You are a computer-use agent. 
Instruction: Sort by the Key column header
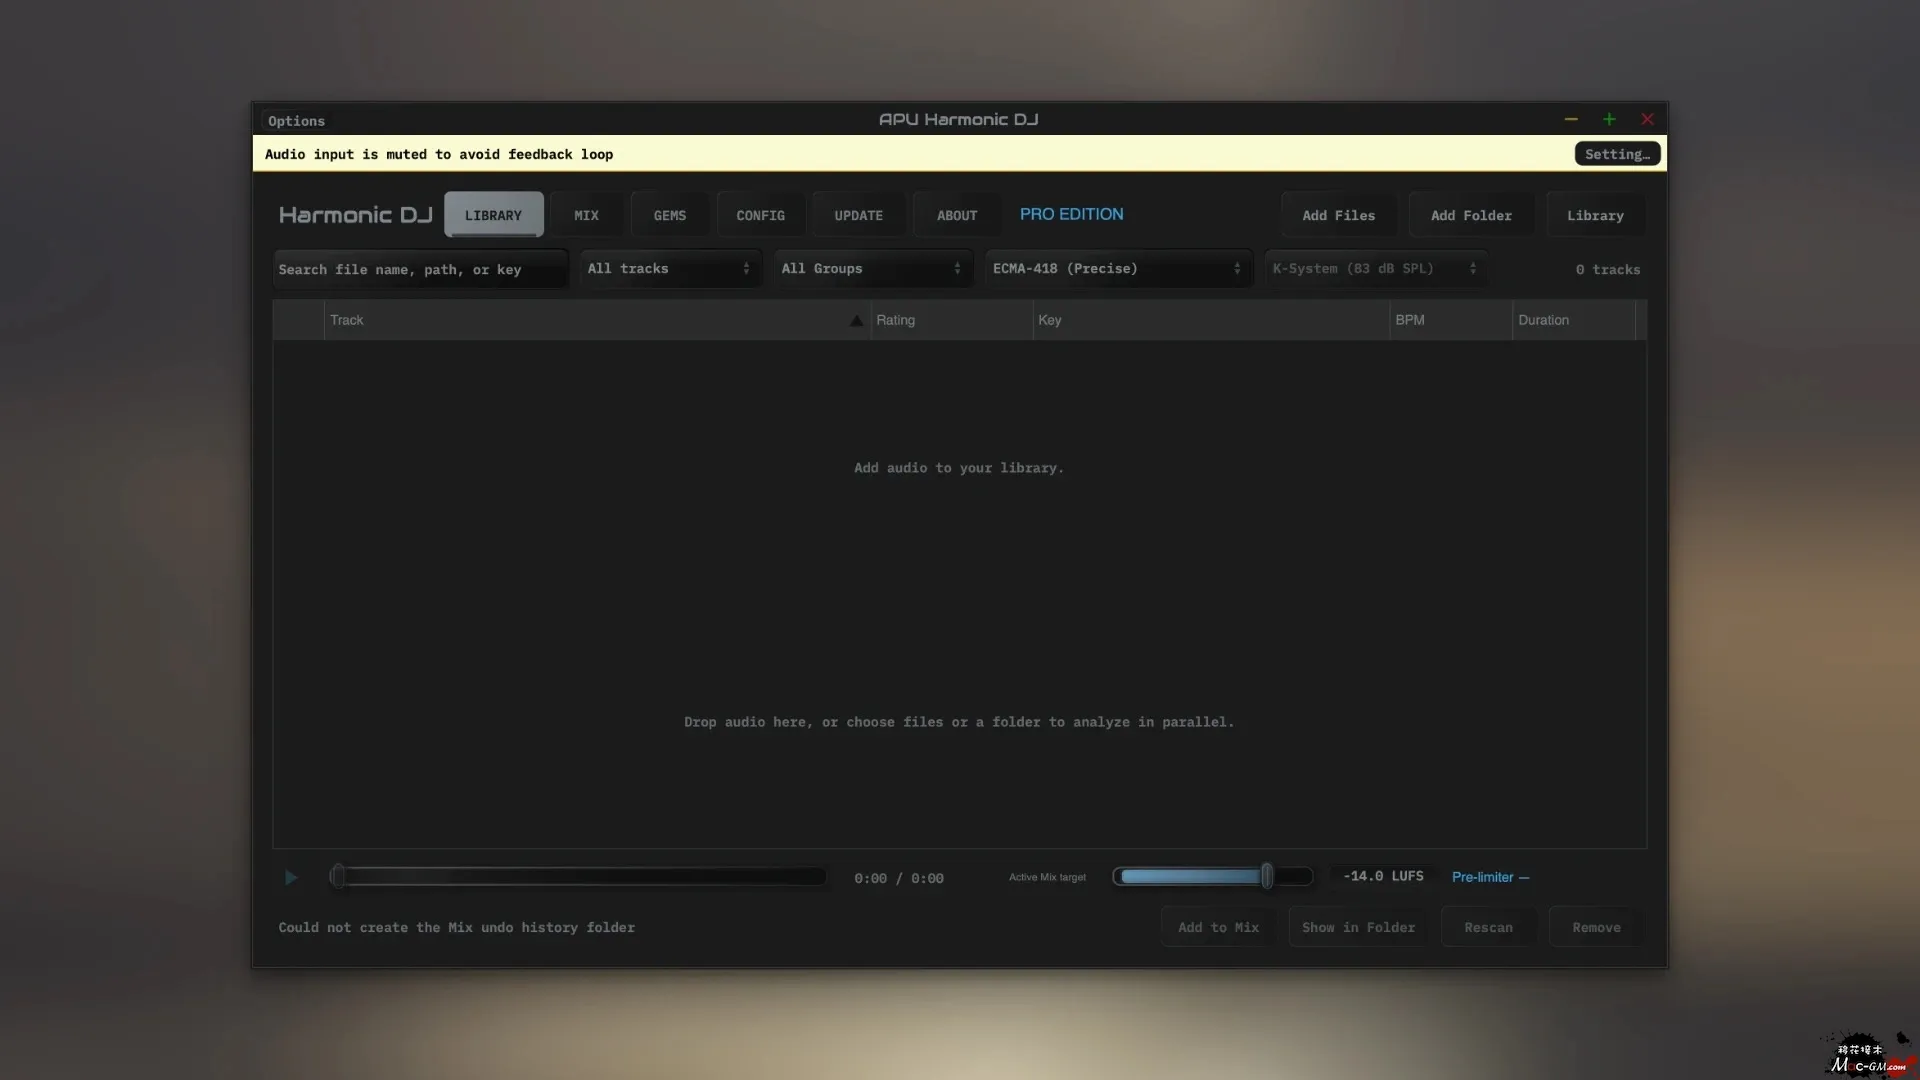point(1210,320)
